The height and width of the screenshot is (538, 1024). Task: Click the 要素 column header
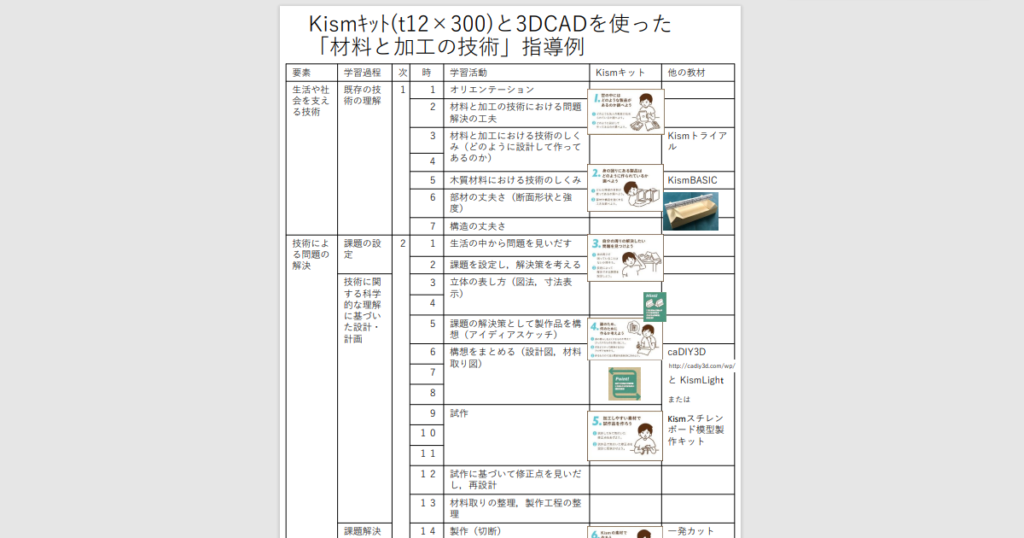[x=302, y=73]
